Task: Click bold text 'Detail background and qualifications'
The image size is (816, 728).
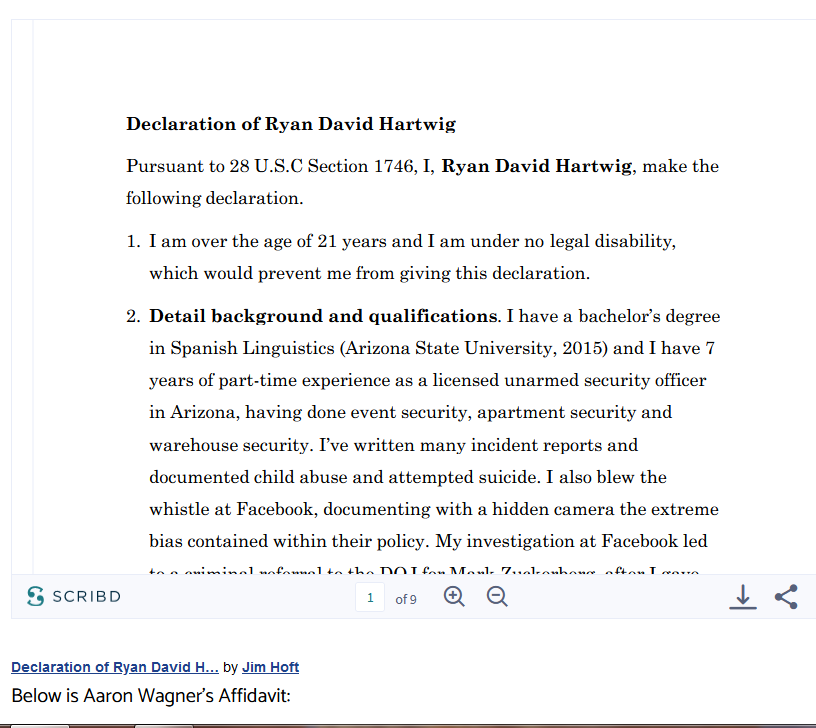Action: (x=323, y=316)
